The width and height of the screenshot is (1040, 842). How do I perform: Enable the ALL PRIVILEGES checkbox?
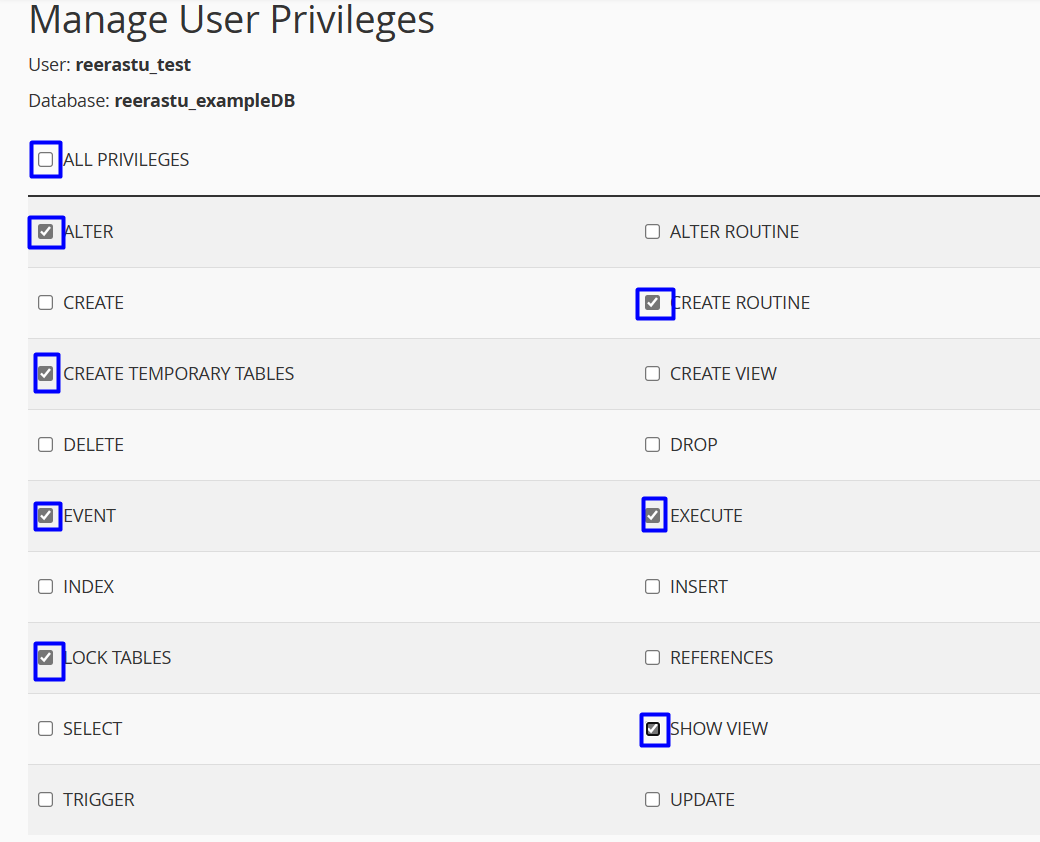click(x=46, y=160)
